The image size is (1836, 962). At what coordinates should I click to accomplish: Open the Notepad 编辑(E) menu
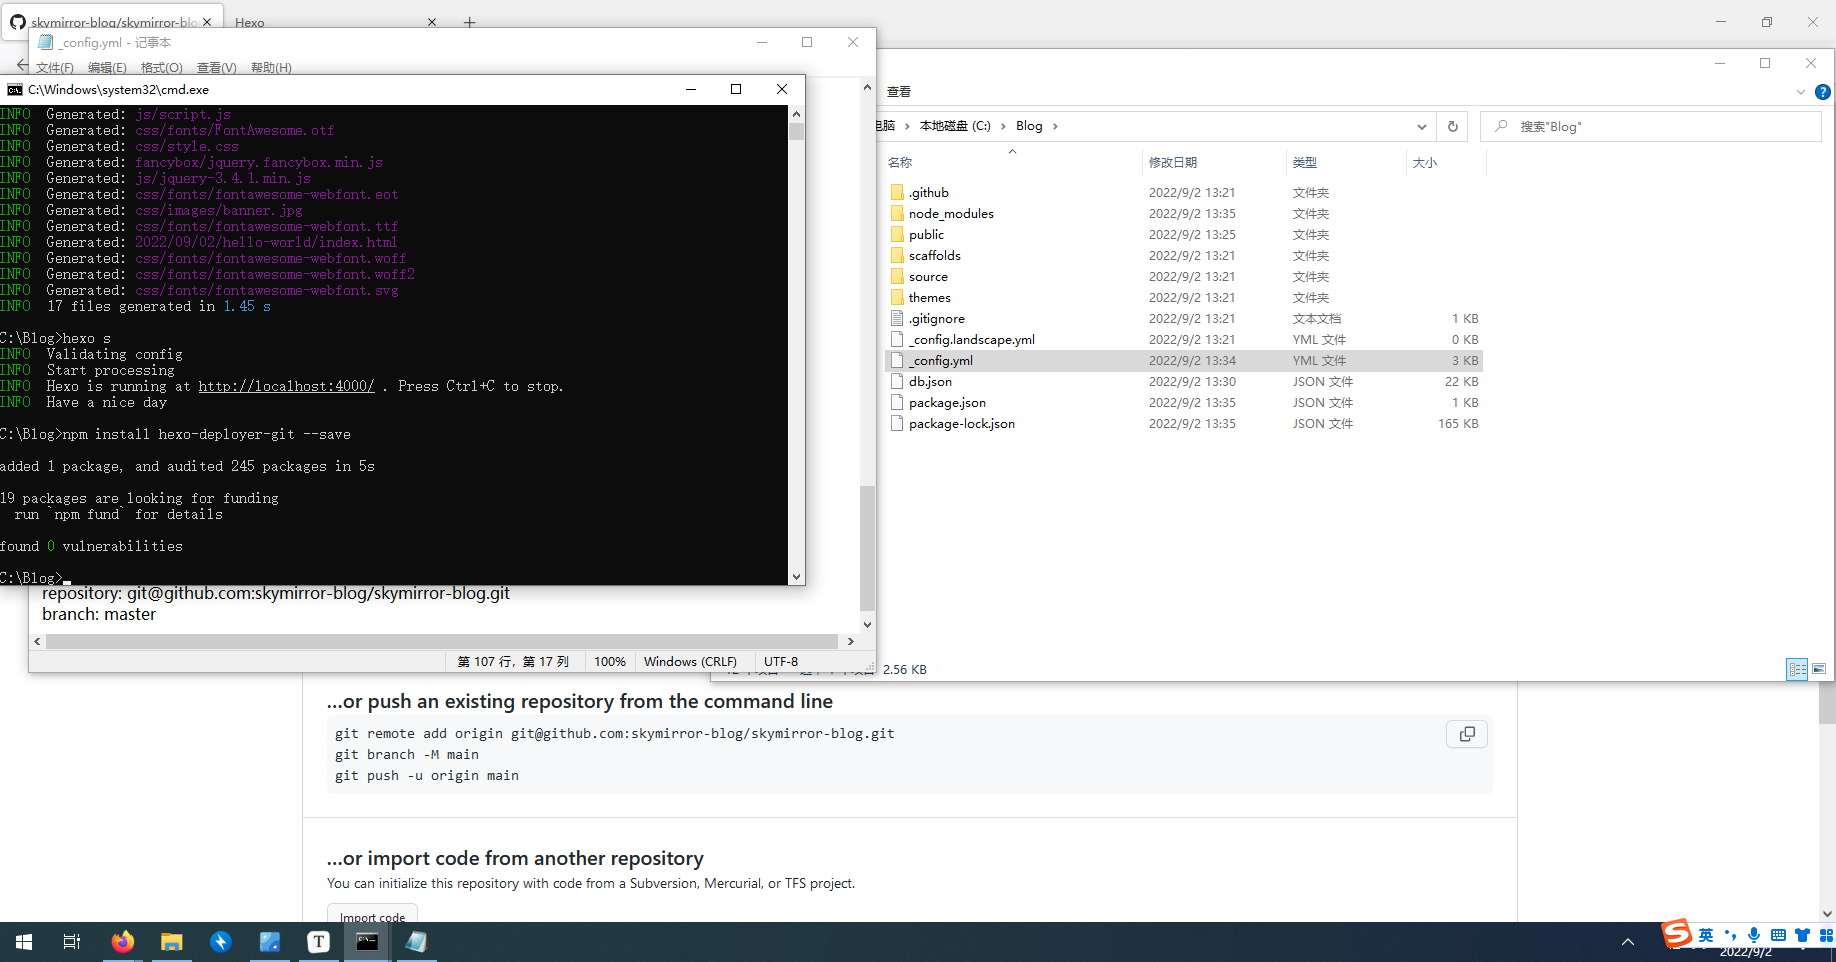point(107,68)
